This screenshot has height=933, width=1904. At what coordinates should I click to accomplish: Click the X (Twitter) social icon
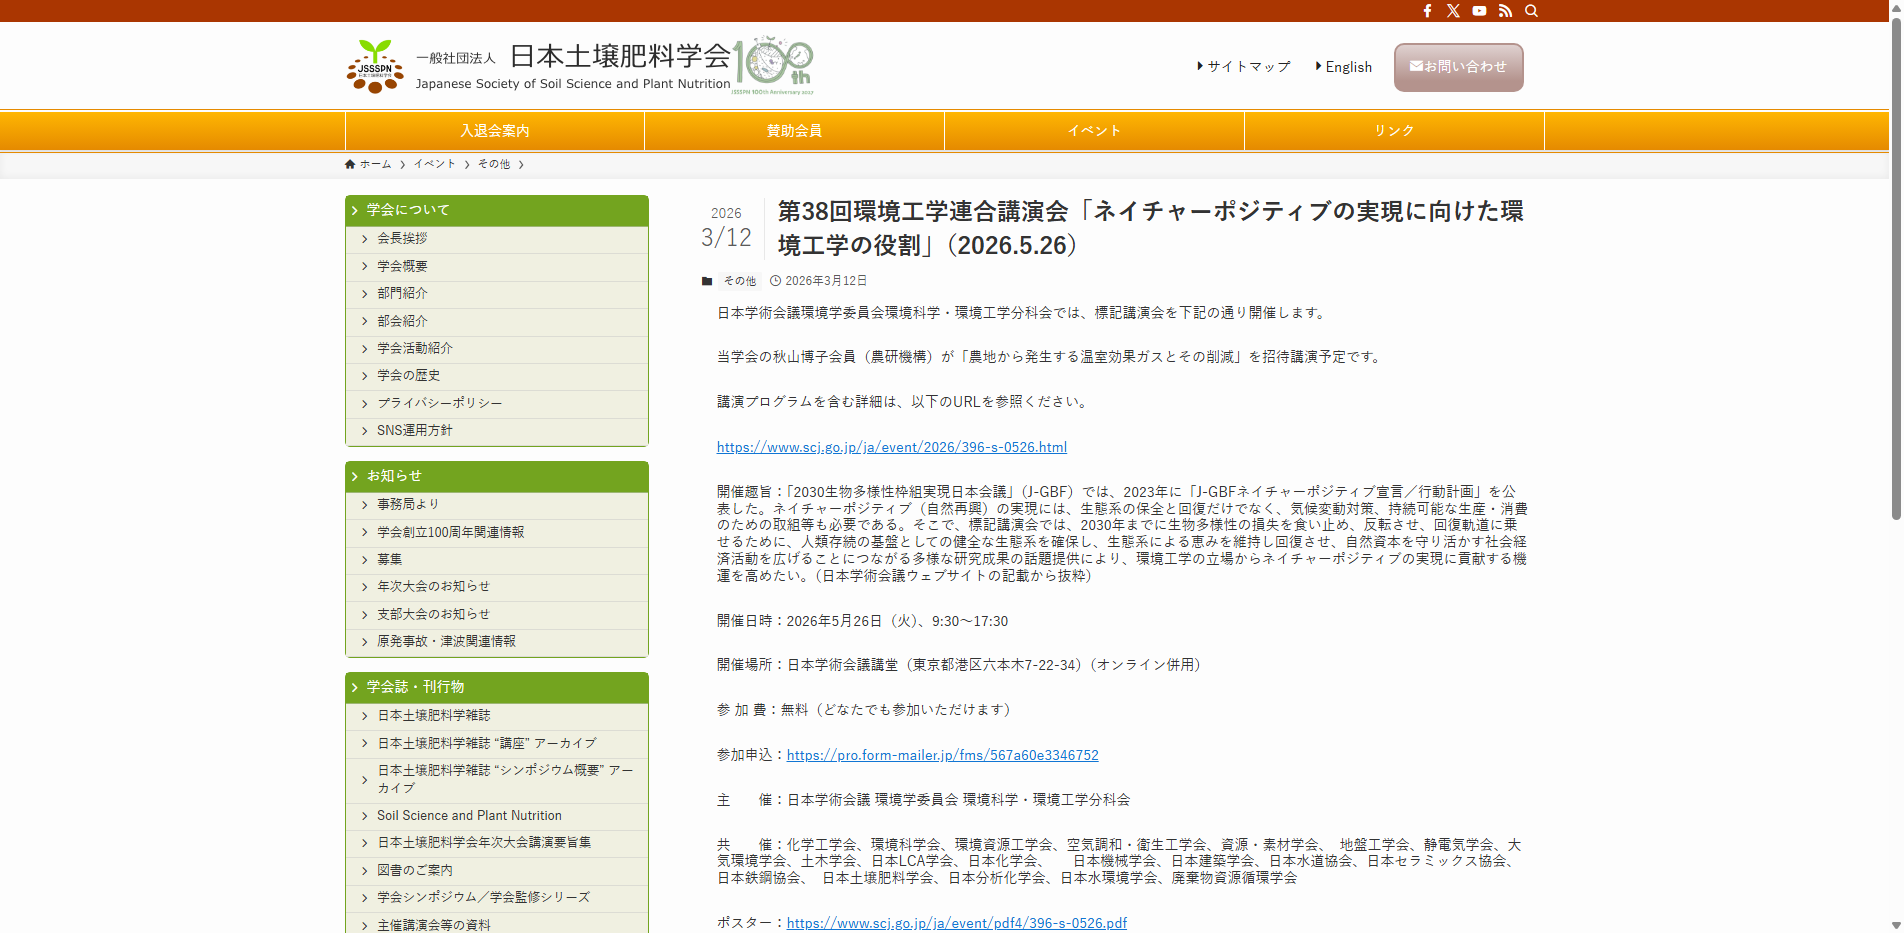(x=1453, y=11)
